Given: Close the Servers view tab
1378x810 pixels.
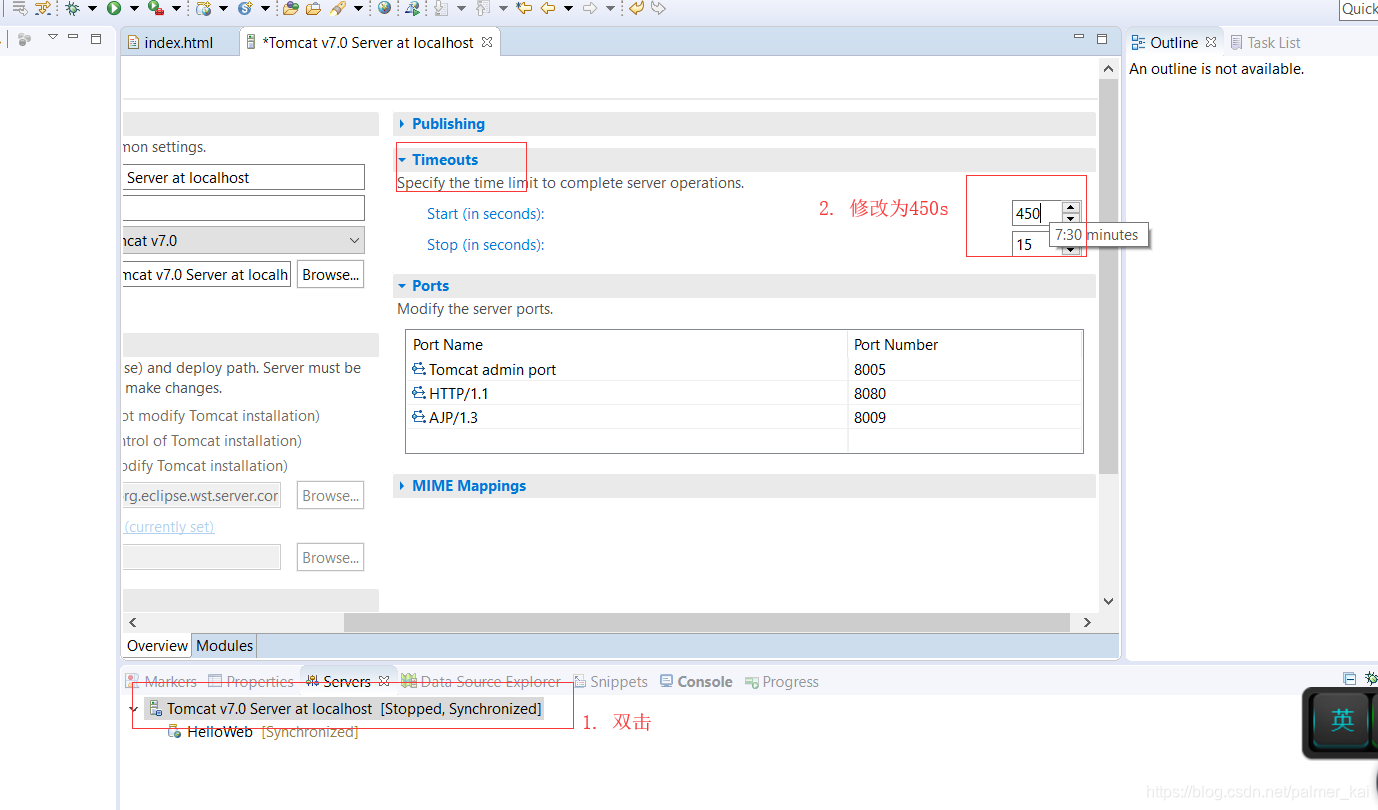Looking at the screenshot, I should (384, 681).
